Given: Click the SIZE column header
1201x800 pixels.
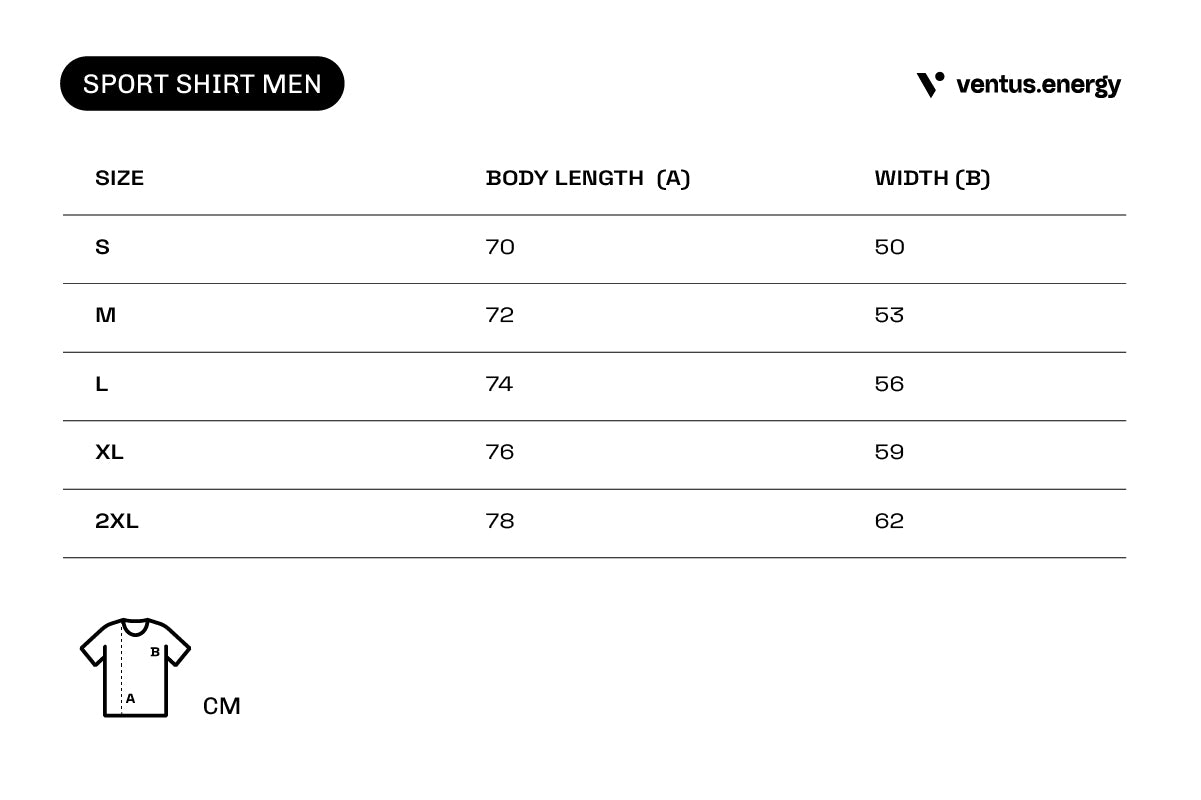Looking at the screenshot, I should (119, 178).
